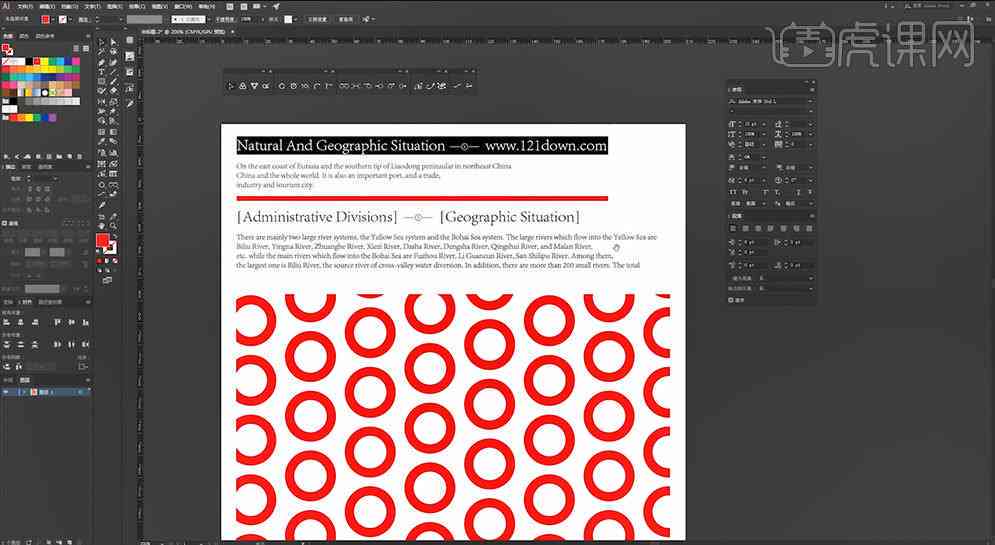
Task: Toggle All Caps (TT) in Character panel
Action: [734, 192]
